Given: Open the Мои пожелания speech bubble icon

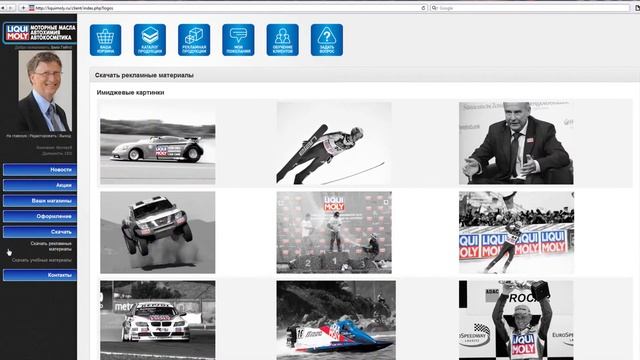Looking at the screenshot, I should point(238,40).
